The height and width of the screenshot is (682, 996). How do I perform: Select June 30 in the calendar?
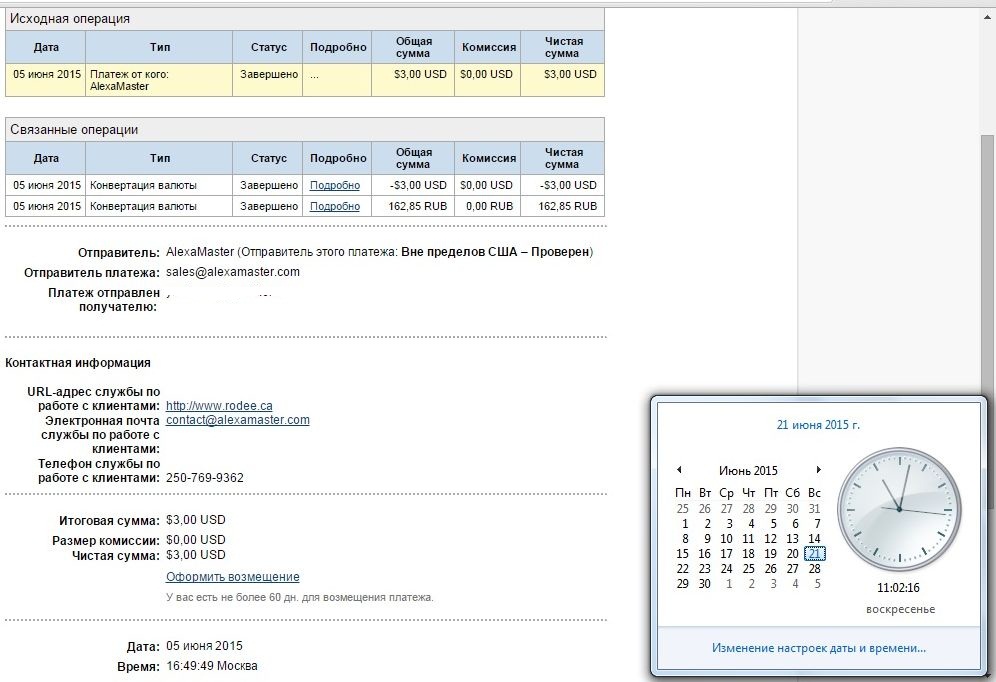[705, 584]
